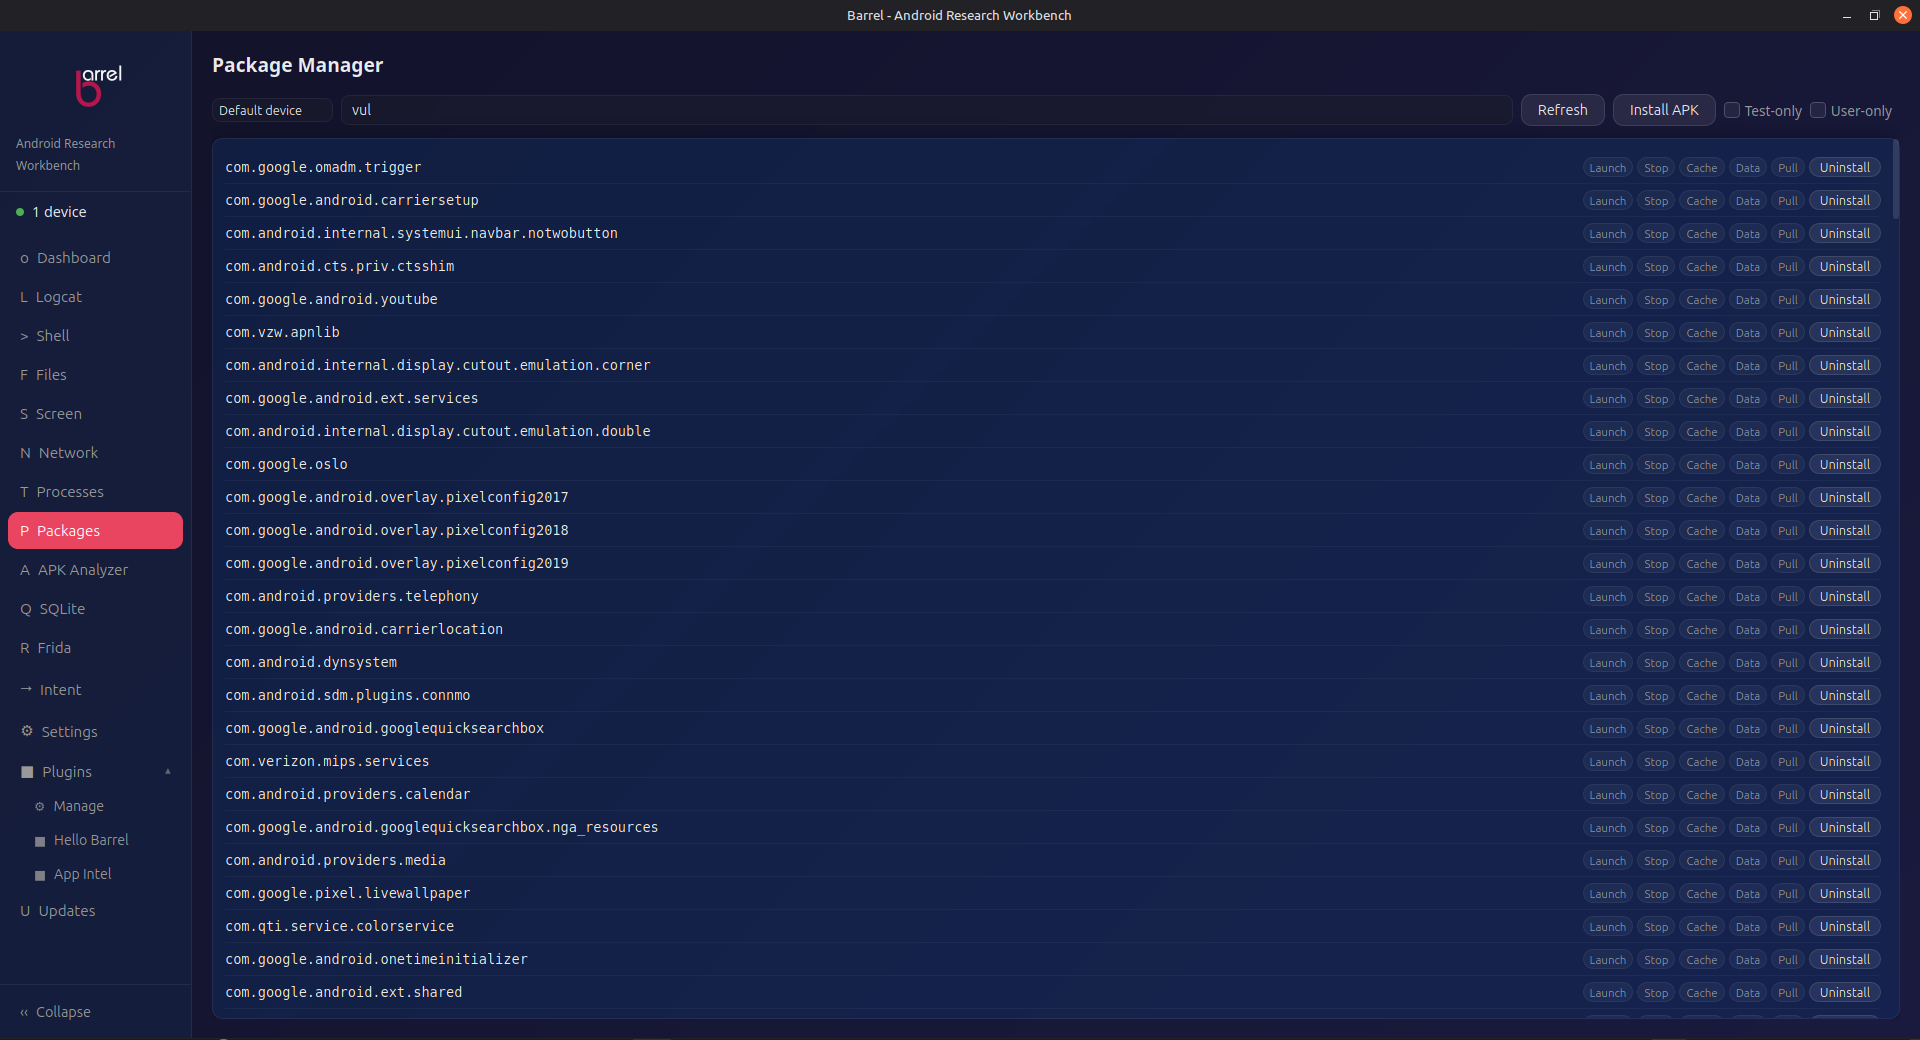Pull com.google.oslo package
The width and height of the screenshot is (1920, 1040).
[x=1788, y=465]
